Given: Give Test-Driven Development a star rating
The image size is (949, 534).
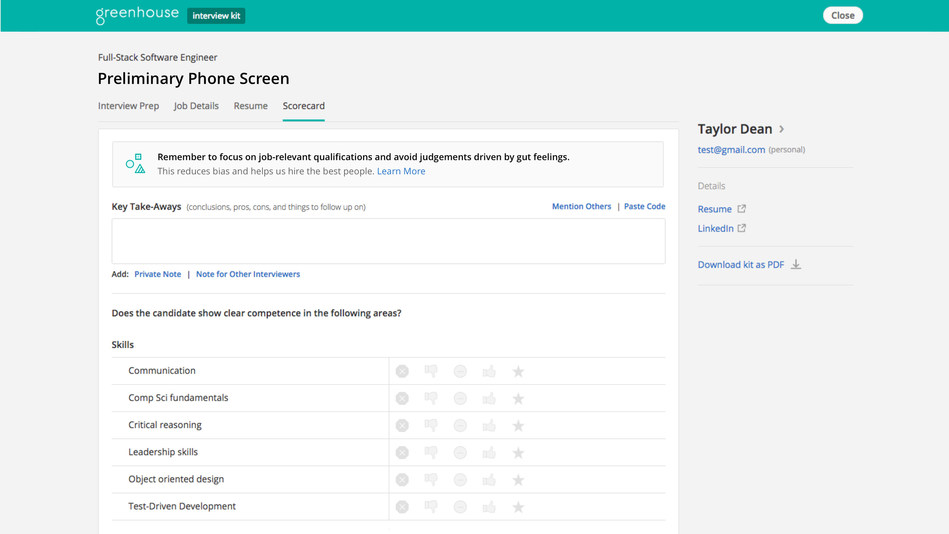Looking at the screenshot, I should 518,507.
